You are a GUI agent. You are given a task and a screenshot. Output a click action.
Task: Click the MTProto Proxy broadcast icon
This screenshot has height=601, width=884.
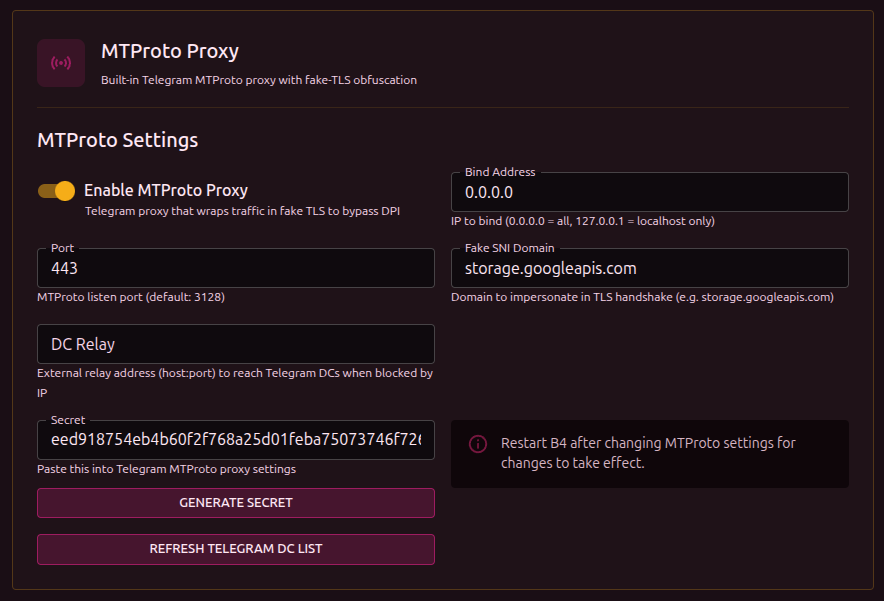coord(61,63)
